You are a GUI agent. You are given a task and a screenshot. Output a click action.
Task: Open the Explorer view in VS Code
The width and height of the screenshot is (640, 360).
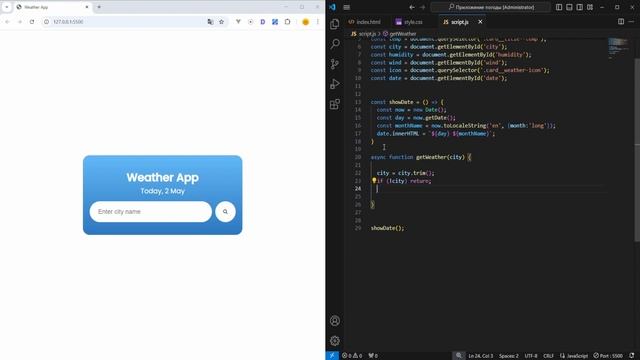click(335, 24)
